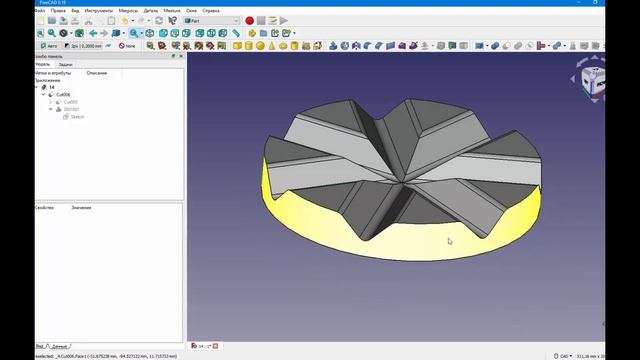Close the 14 : 1* document tab
The width and height of the screenshot is (640, 360).
coord(216,346)
